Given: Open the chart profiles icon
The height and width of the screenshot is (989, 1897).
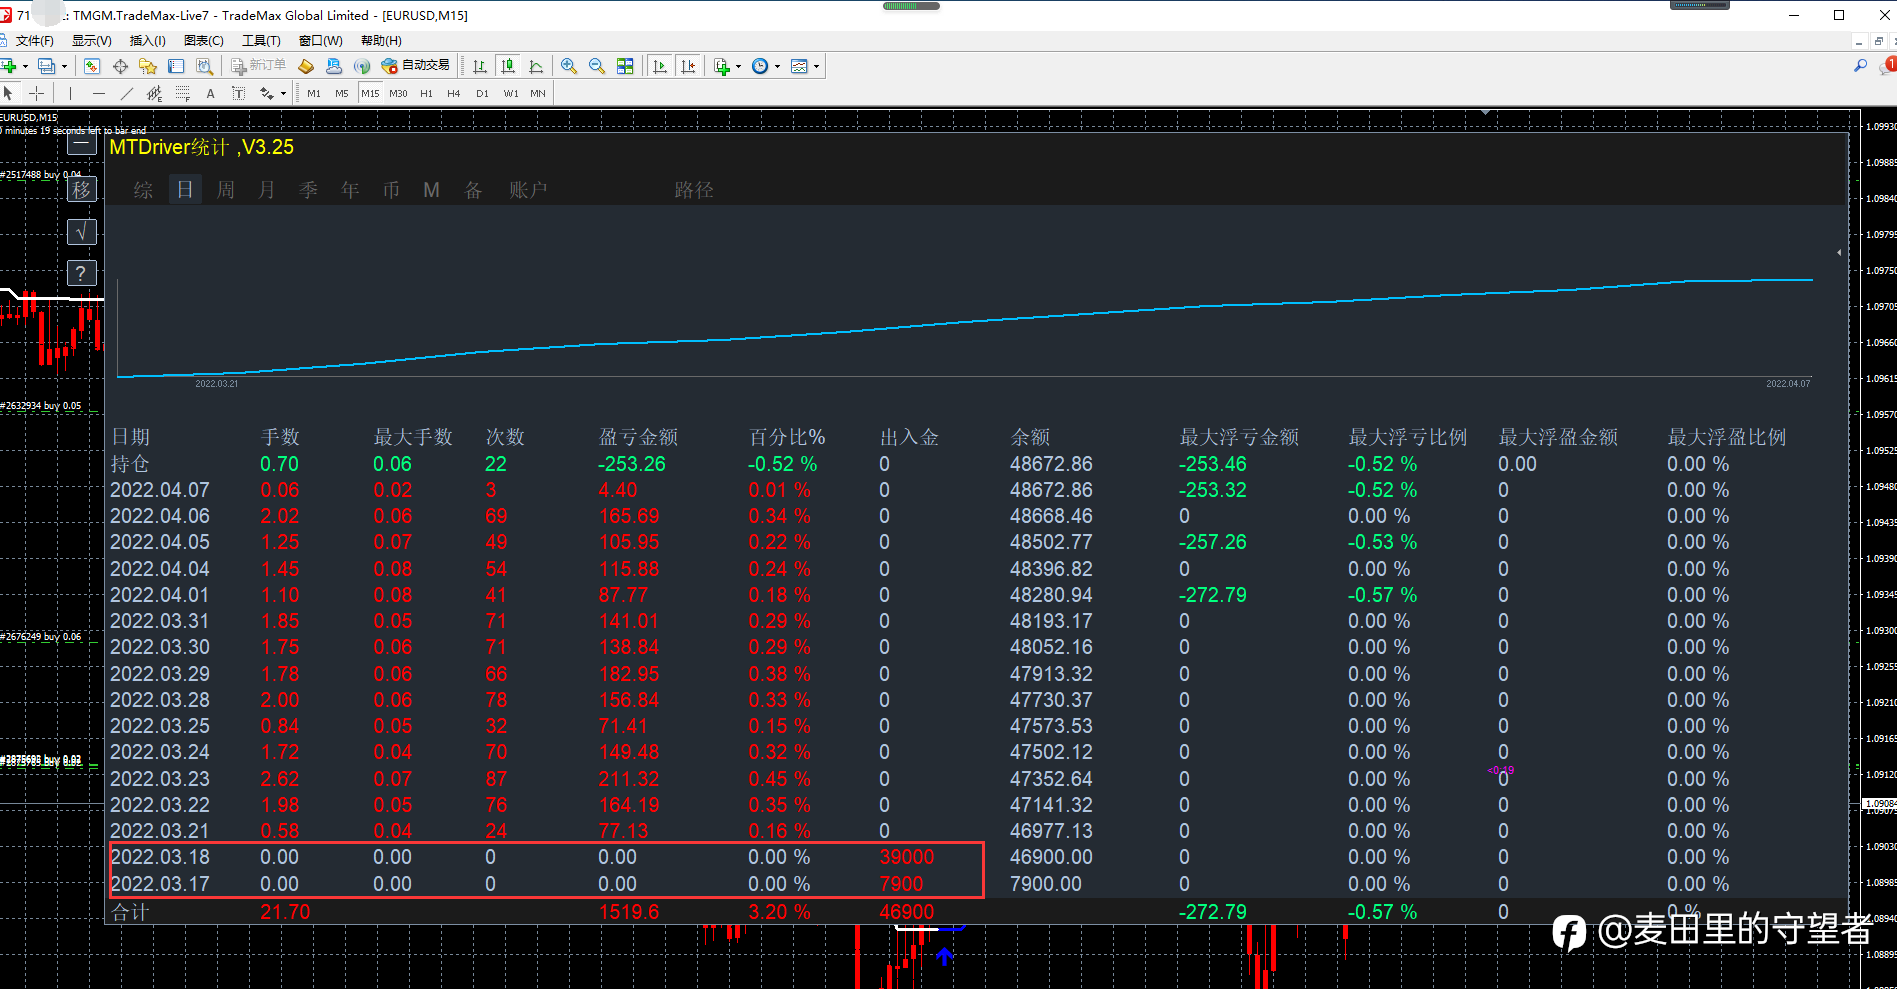Looking at the screenshot, I should (46, 66).
